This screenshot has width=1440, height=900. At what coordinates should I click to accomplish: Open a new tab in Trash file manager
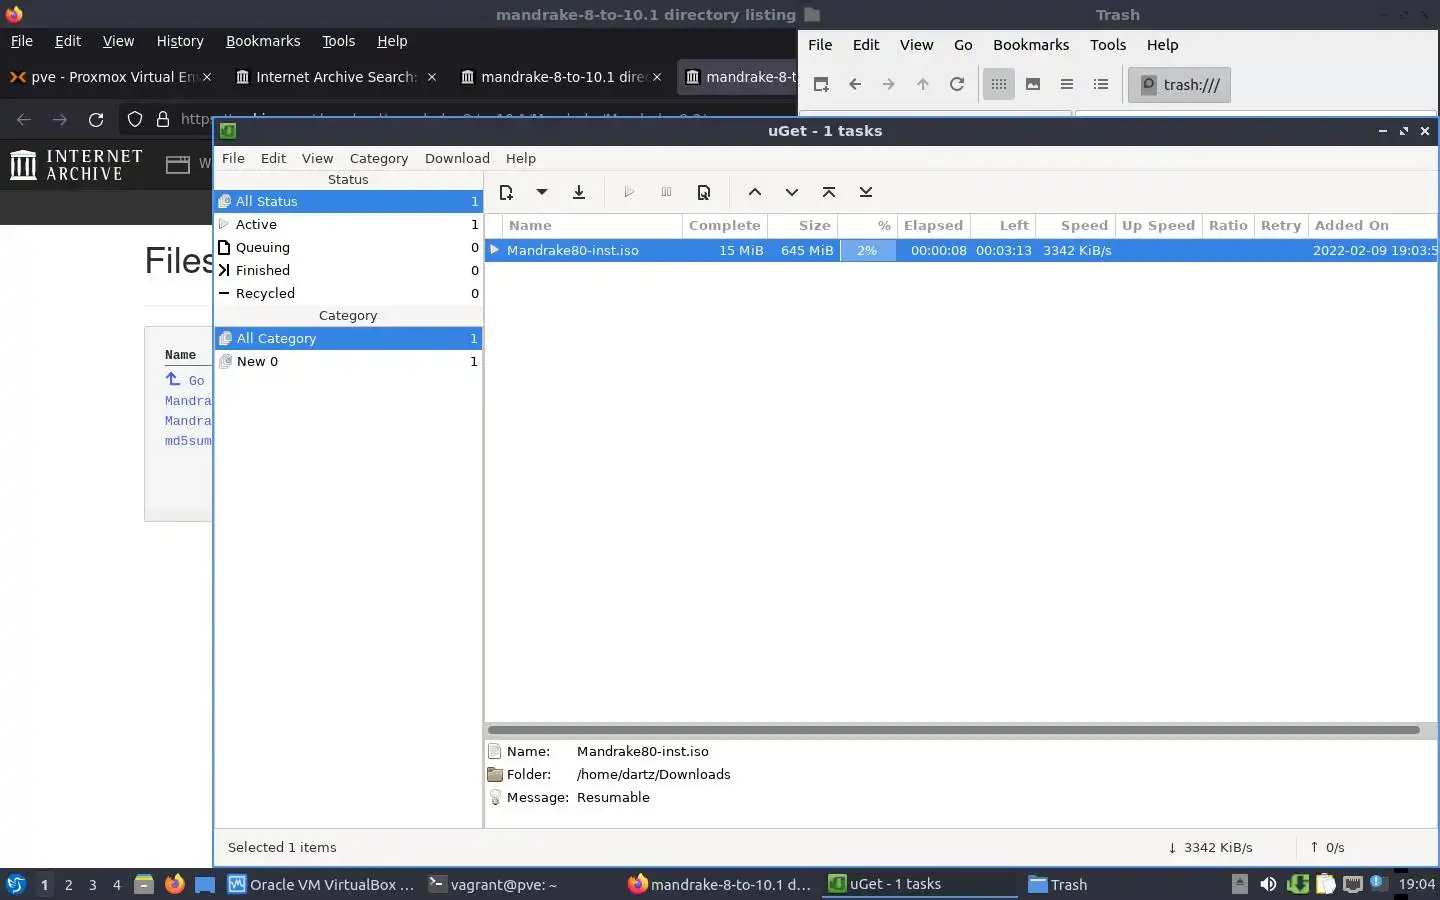821,85
